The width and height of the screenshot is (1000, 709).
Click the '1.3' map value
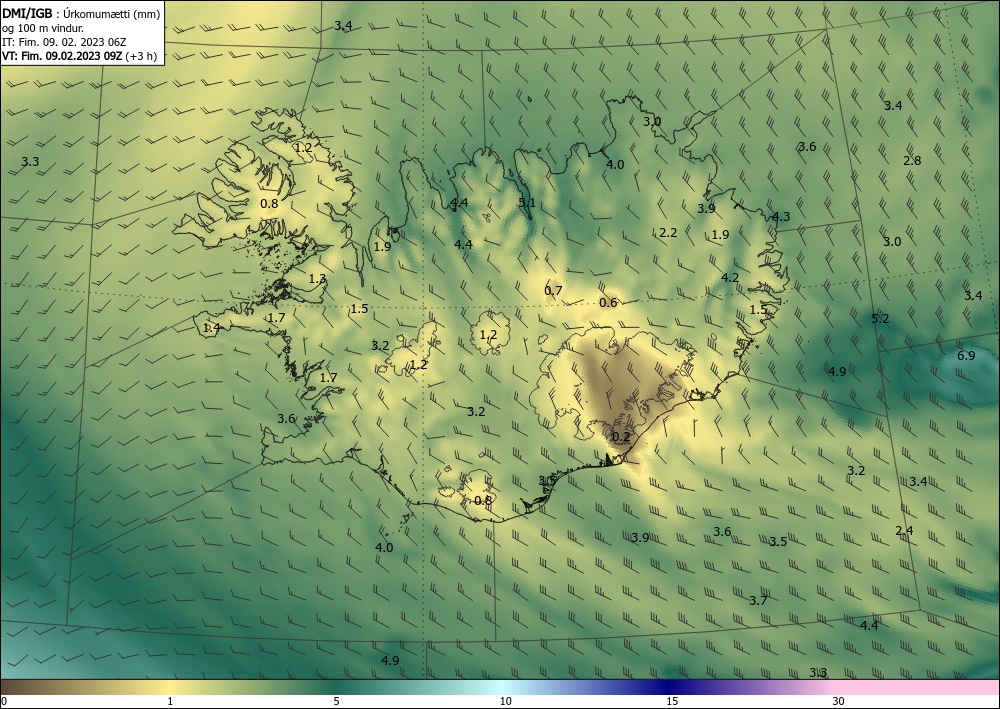click(x=317, y=279)
